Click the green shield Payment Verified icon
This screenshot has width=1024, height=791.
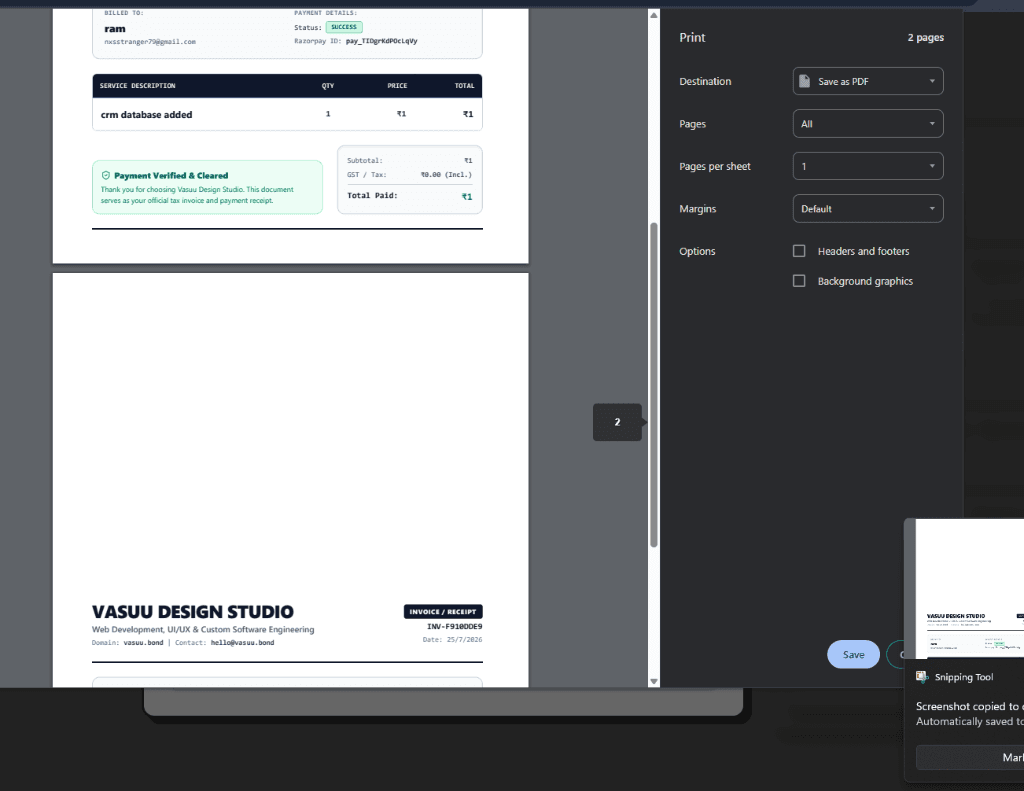pyautogui.click(x=106, y=175)
